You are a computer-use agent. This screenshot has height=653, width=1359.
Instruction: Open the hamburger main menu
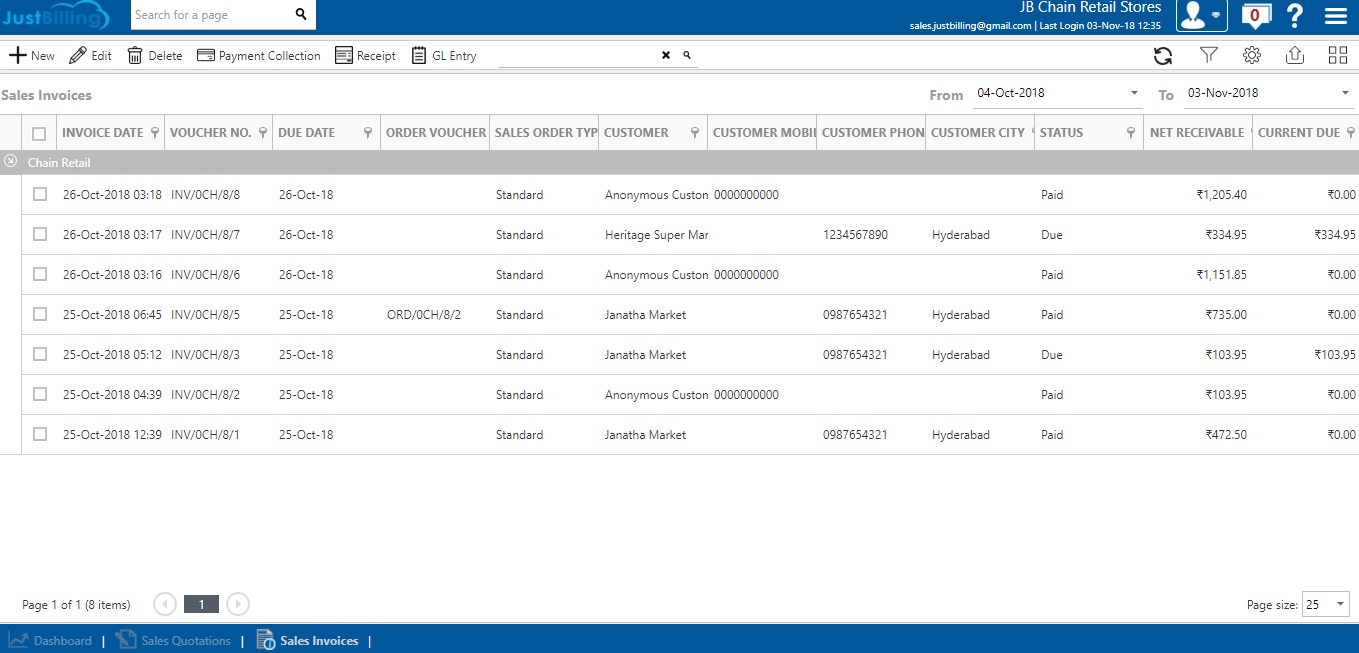[1335, 16]
